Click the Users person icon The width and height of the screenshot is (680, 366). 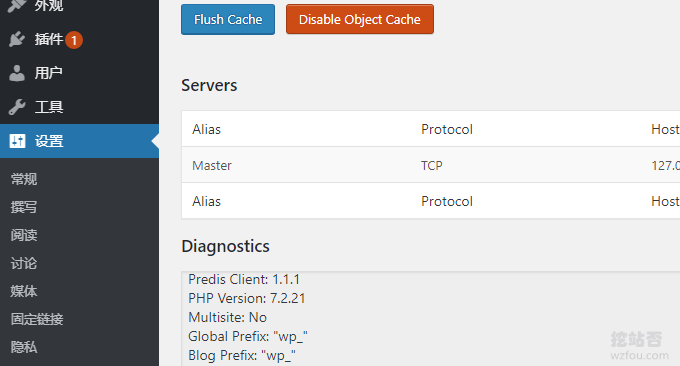point(17,73)
